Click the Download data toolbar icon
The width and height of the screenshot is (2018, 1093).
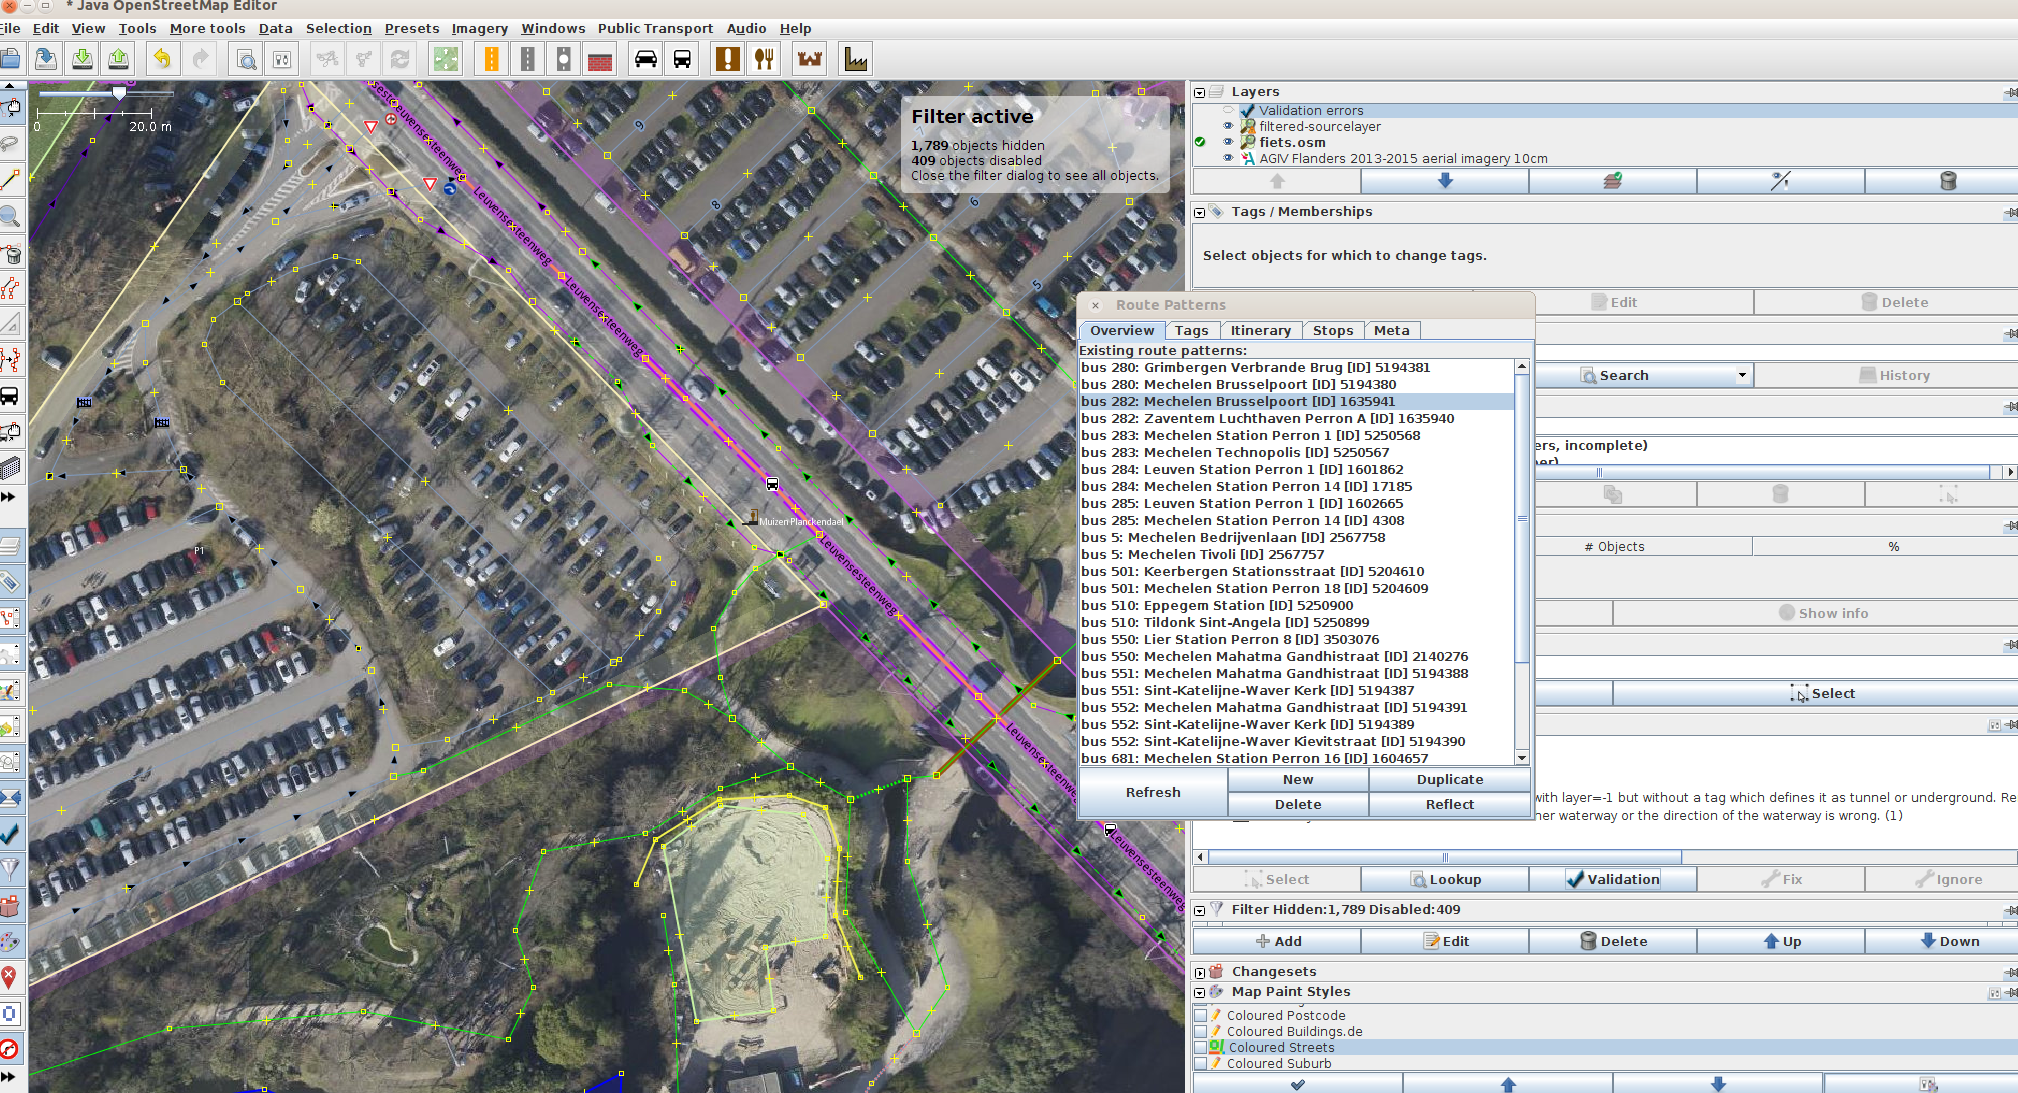pos(82,59)
